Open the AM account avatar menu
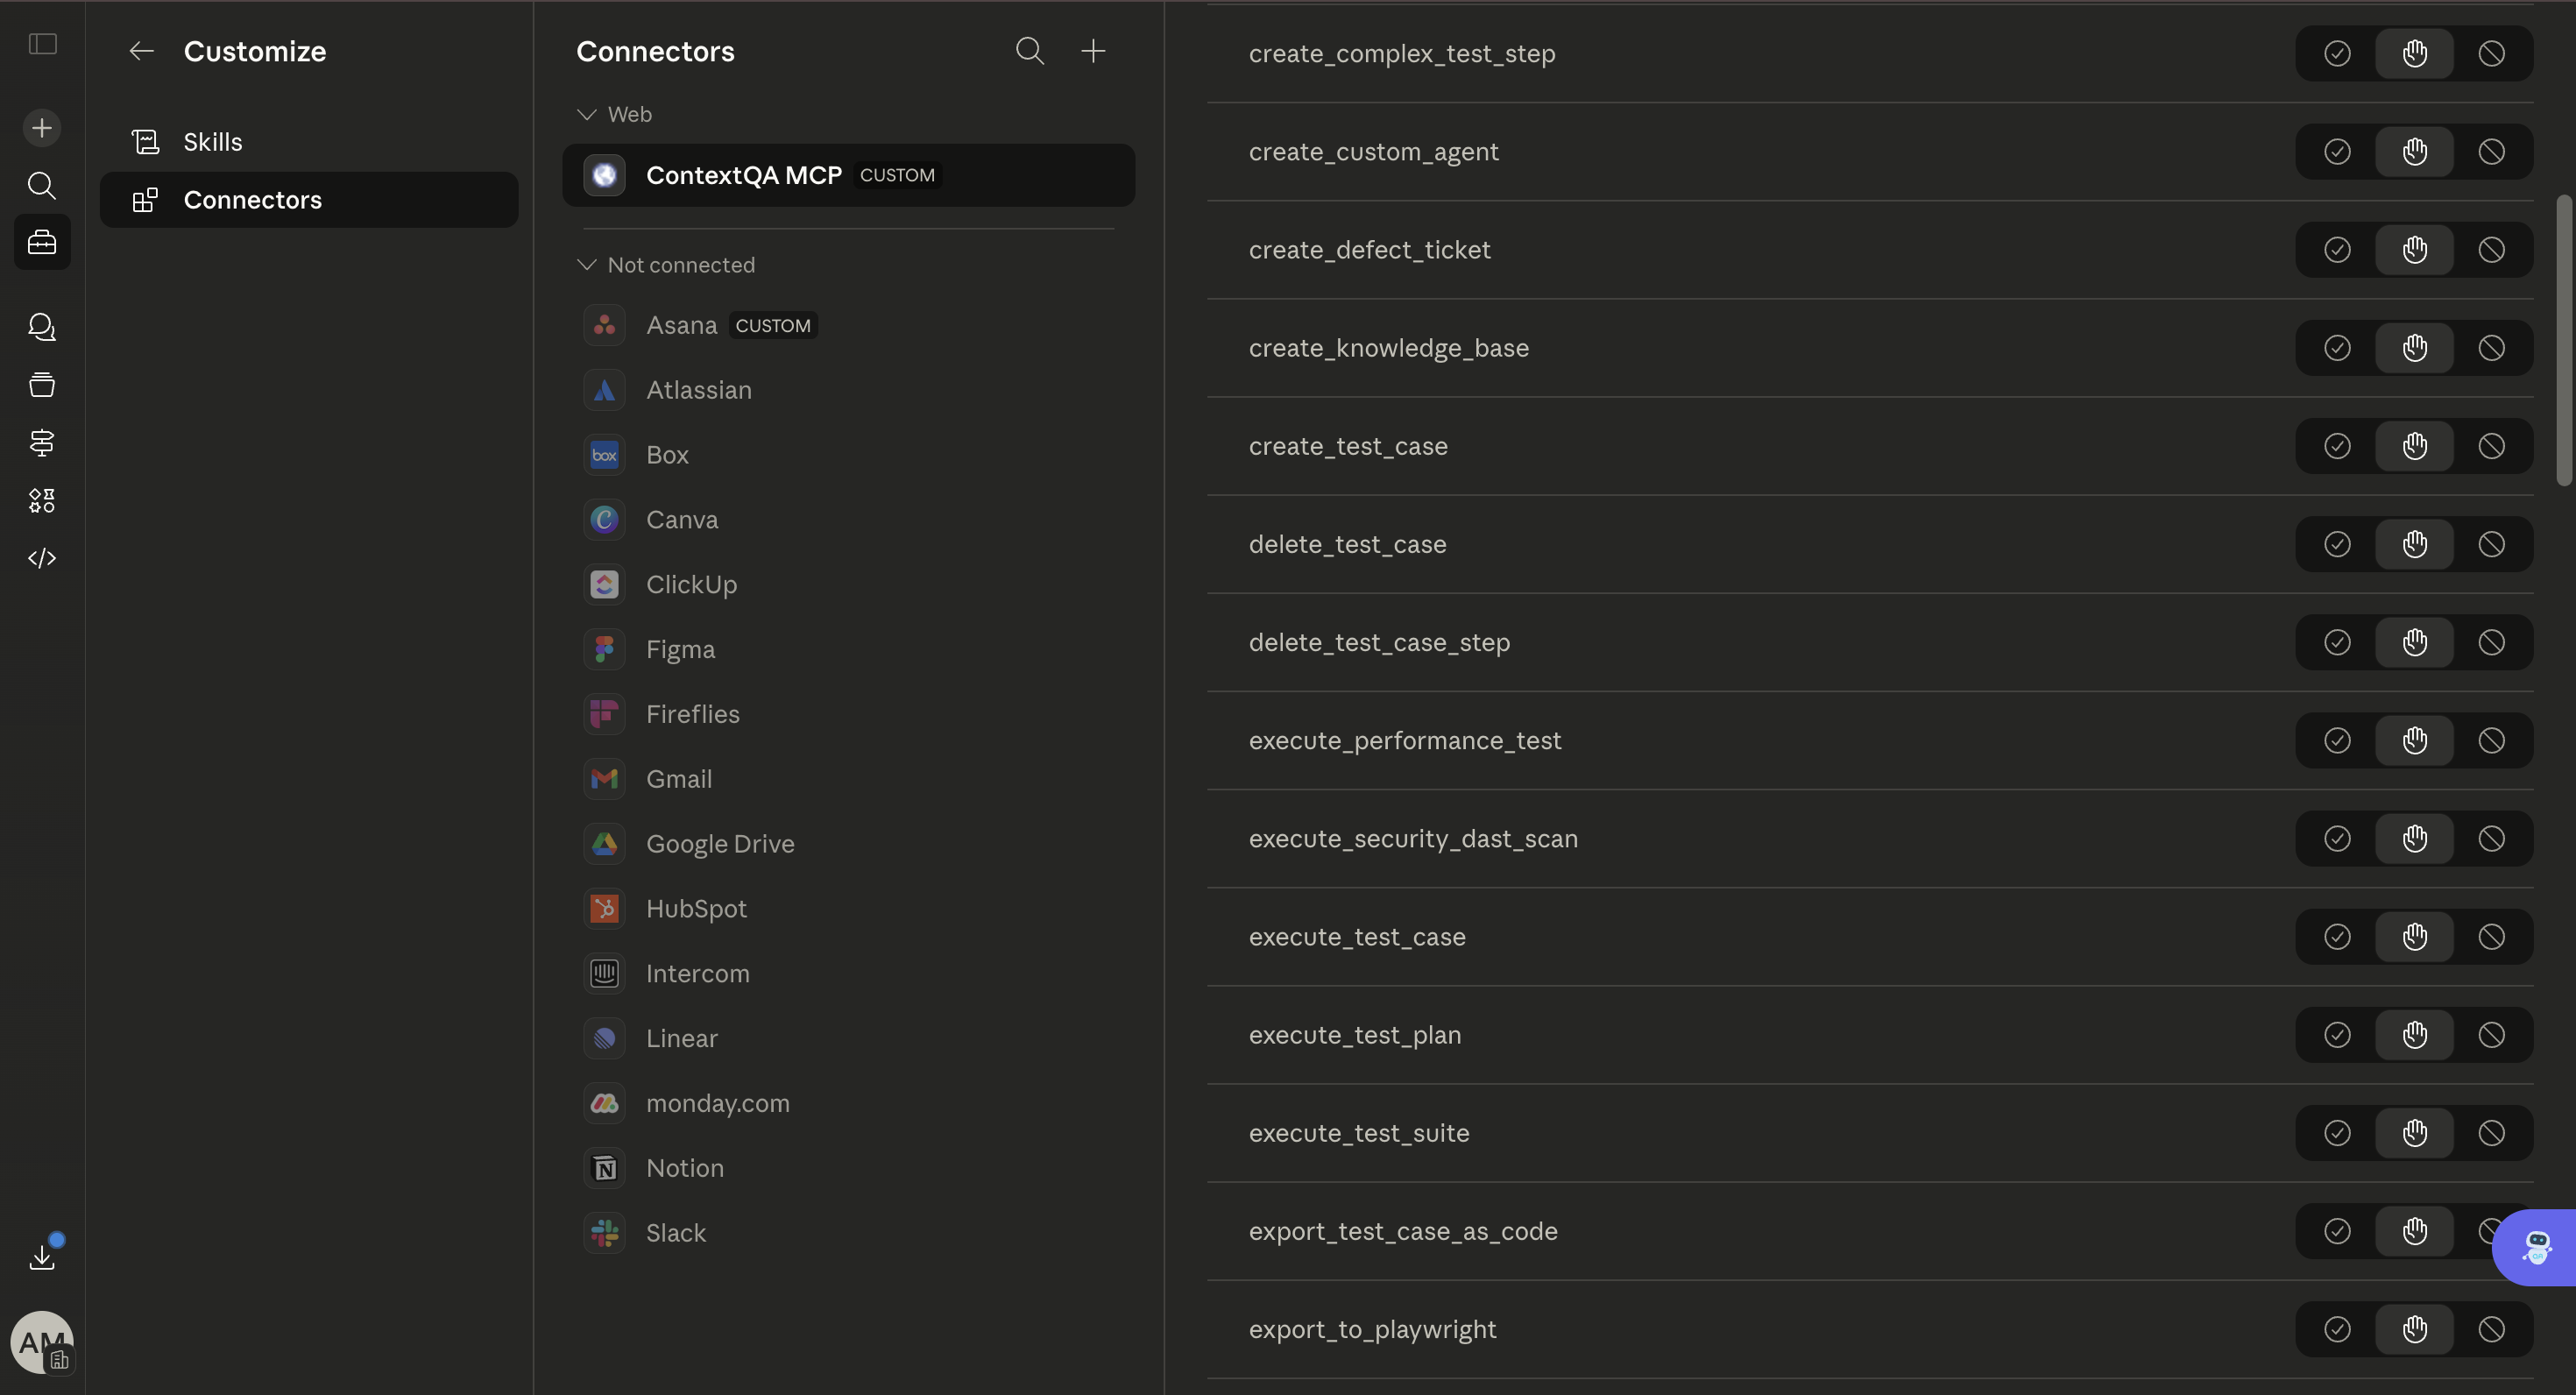Image resolution: width=2576 pixels, height=1395 pixels. coord(42,1342)
